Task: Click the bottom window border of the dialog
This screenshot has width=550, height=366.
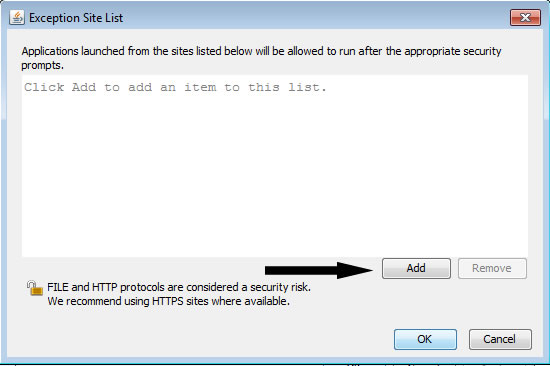Action: (275, 360)
